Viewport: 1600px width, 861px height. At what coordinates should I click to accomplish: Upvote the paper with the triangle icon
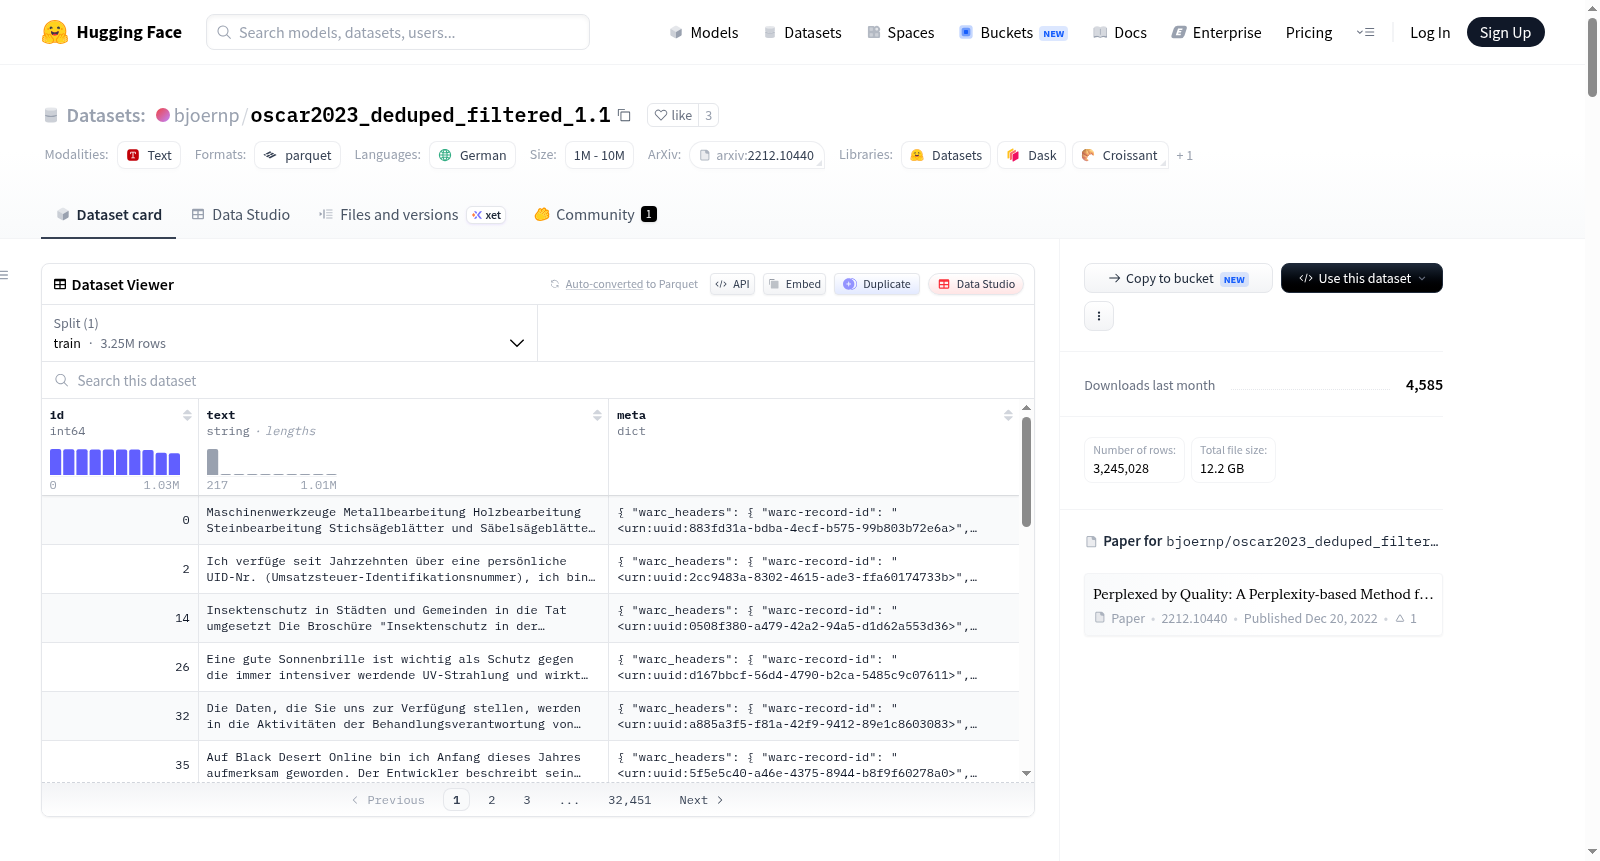1400,619
